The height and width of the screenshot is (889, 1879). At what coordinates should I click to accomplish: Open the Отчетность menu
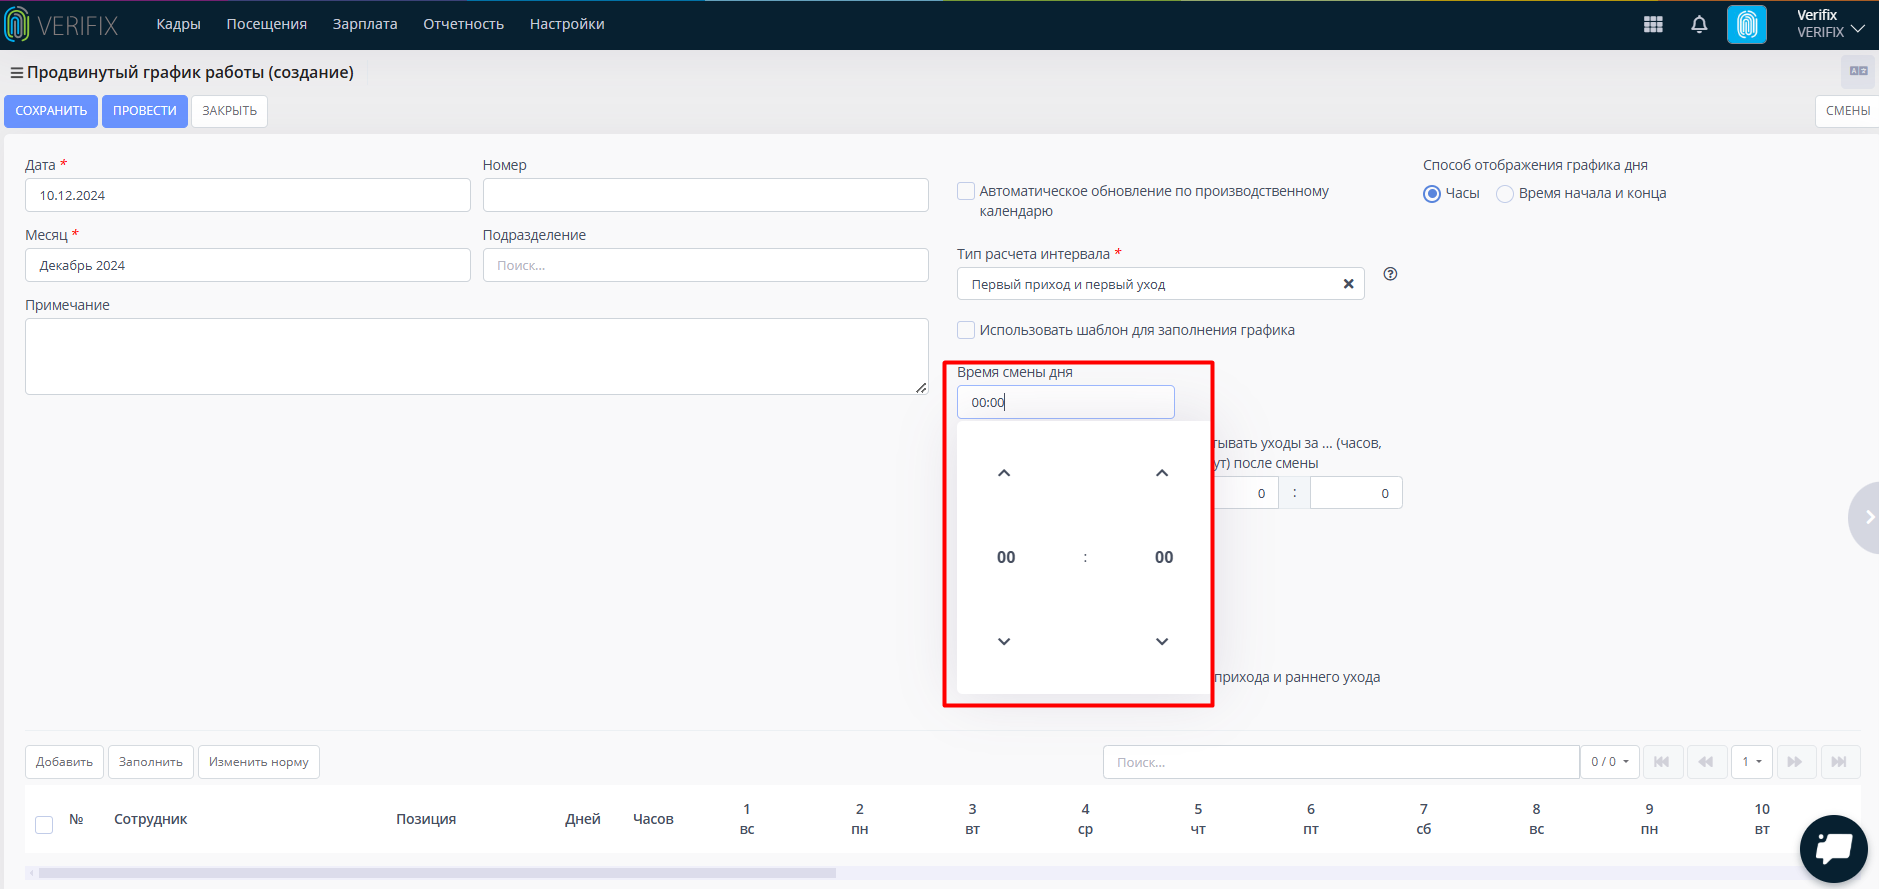tap(464, 24)
